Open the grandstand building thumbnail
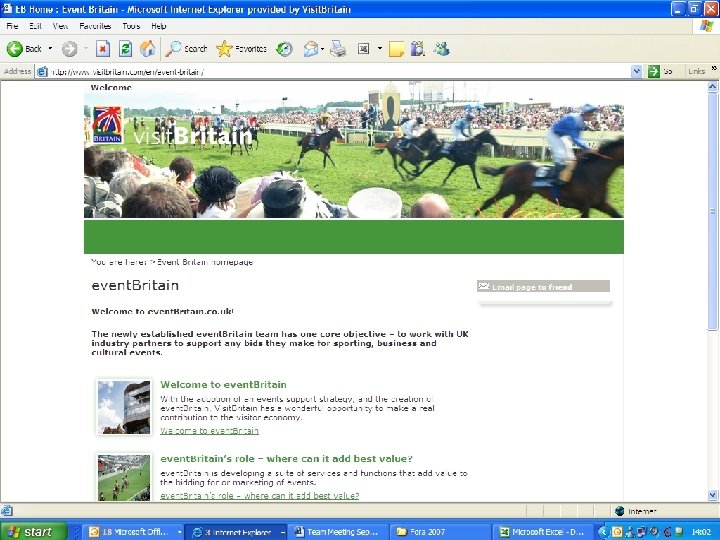Image resolution: width=720 pixels, height=540 pixels. click(x=124, y=407)
